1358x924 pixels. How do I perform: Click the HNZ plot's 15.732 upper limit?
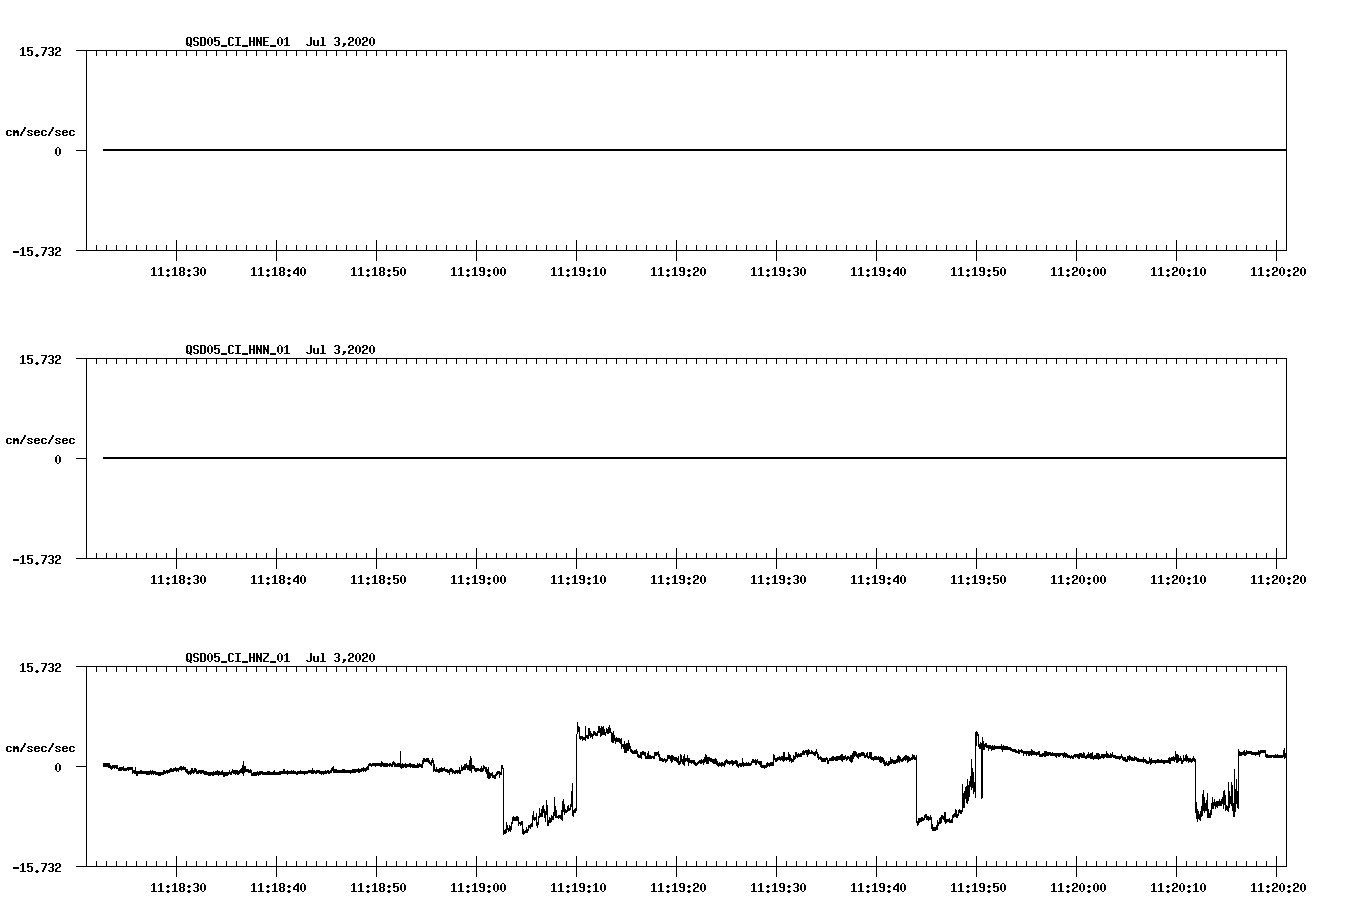coord(40,667)
